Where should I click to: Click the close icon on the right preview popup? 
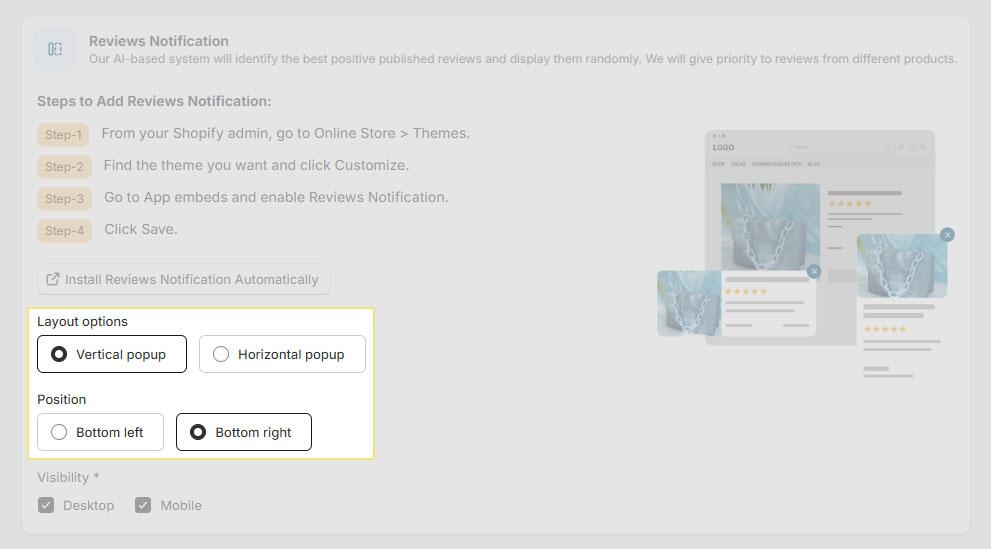[947, 235]
